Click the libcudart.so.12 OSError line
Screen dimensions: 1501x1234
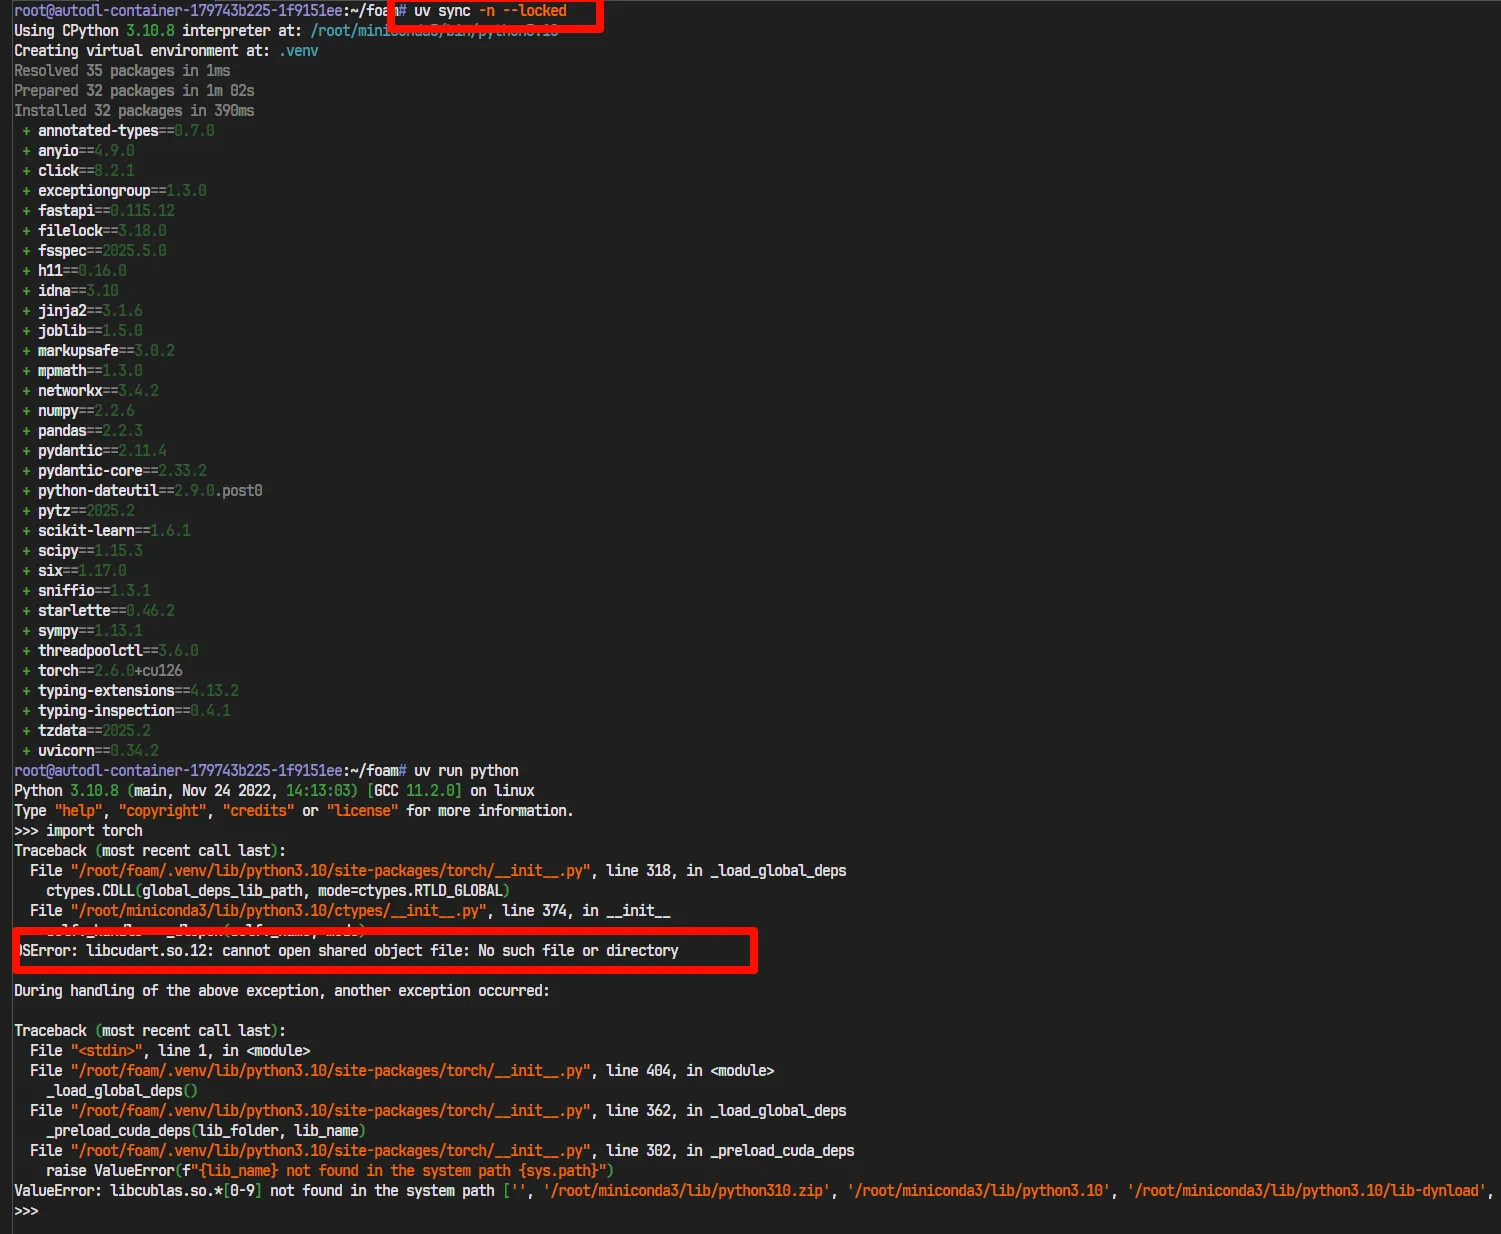pyautogui.click(x=382, y=951)
